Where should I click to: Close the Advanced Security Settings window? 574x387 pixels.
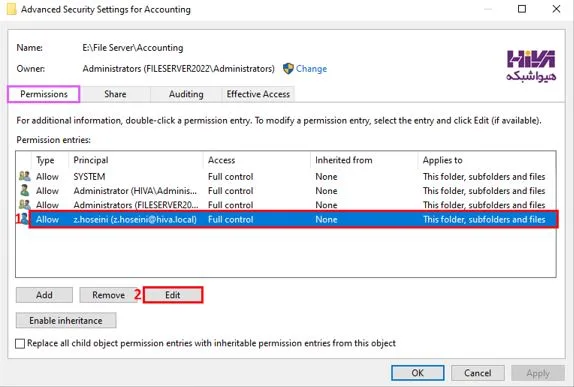[556, 9]
